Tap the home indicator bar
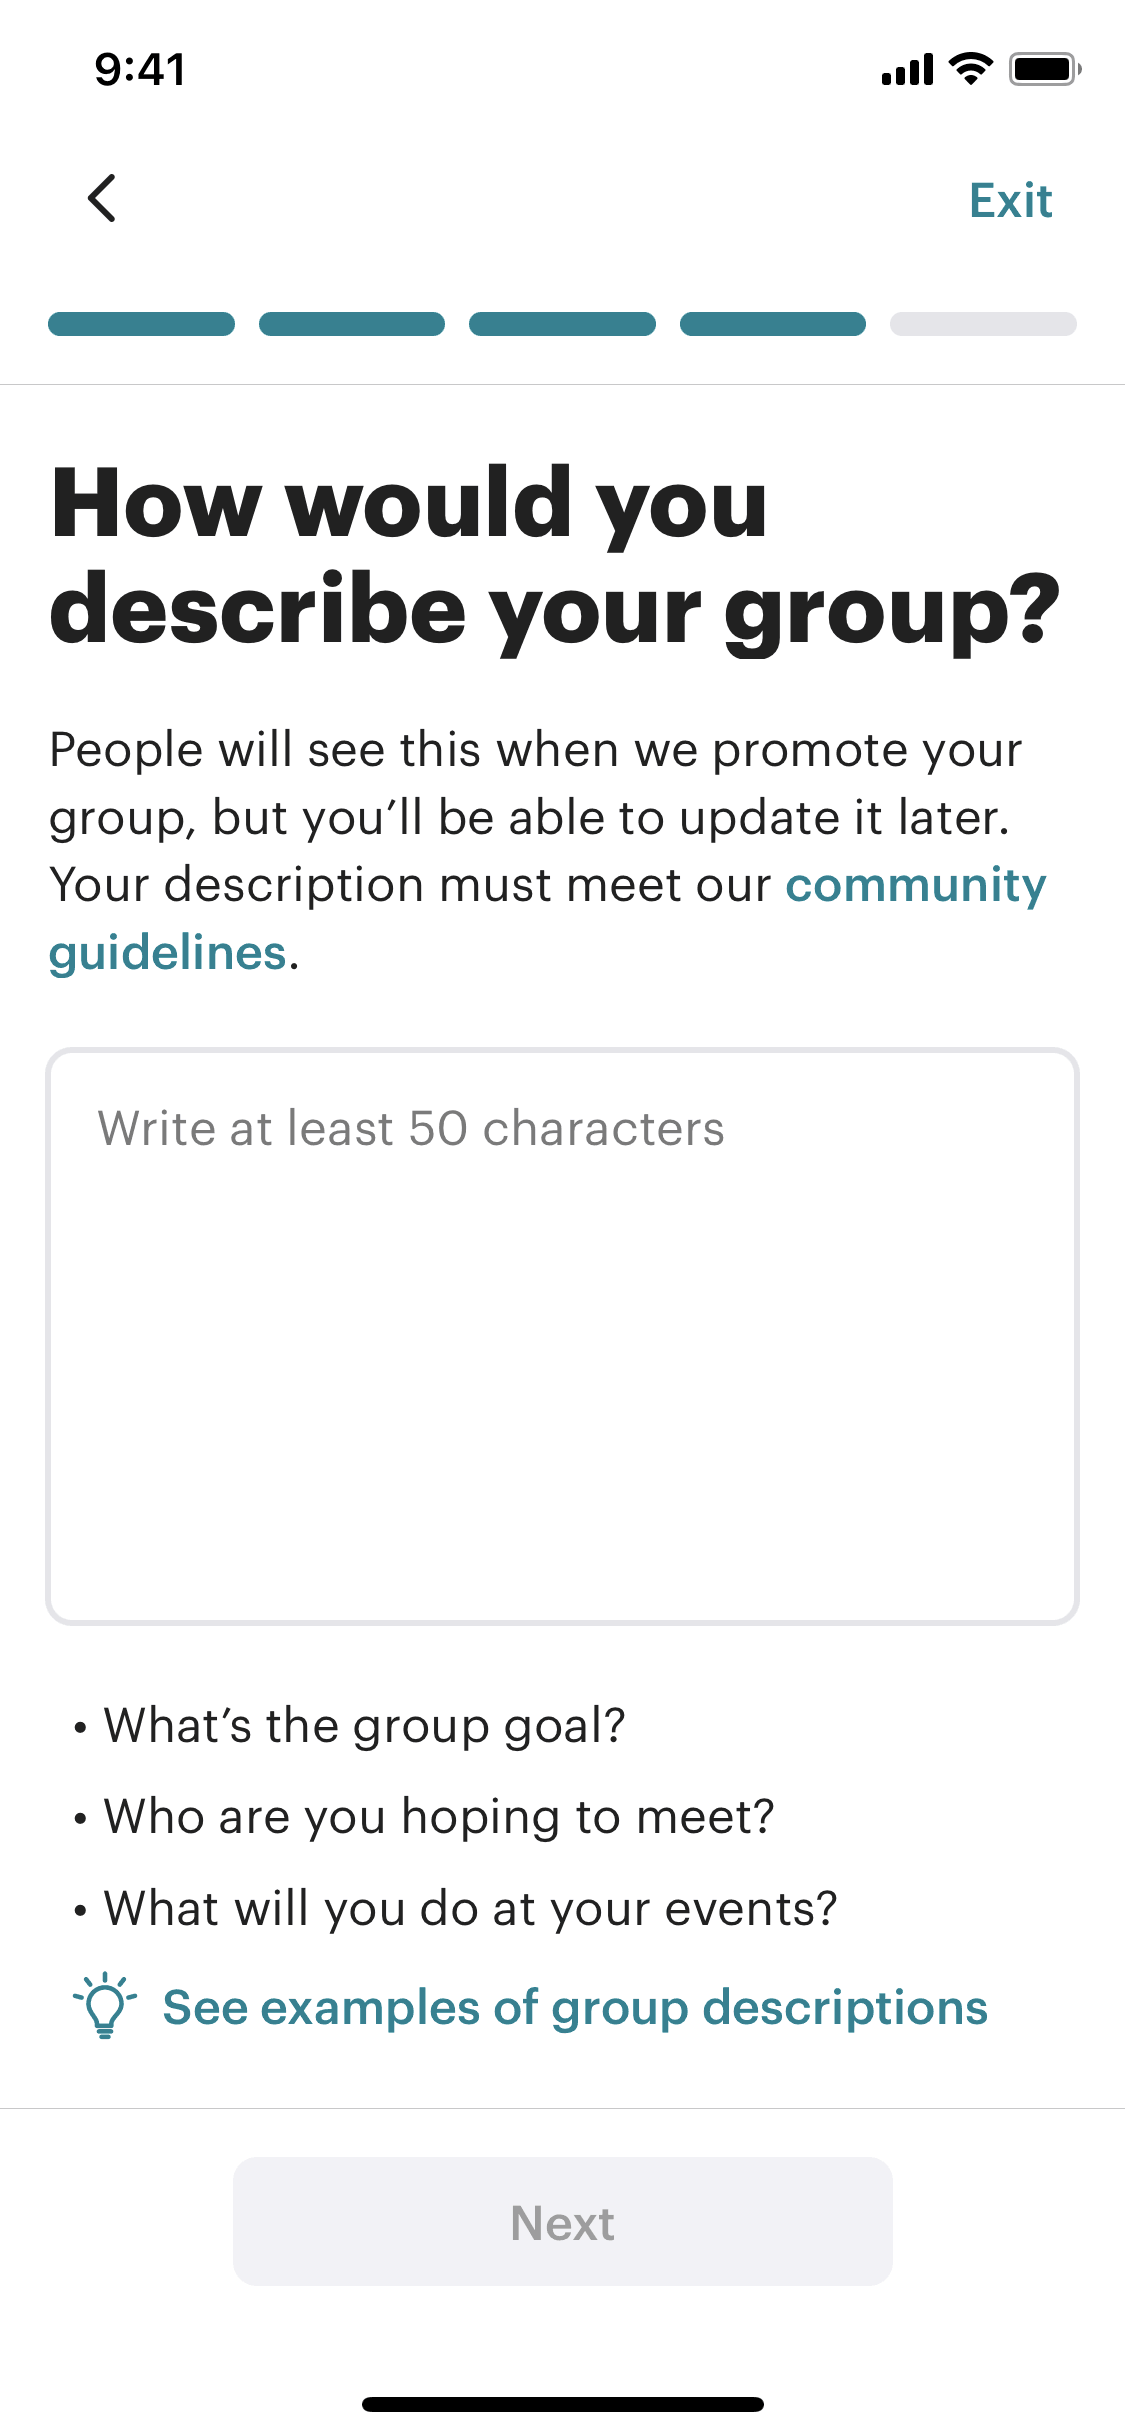 coord(562,2404)
